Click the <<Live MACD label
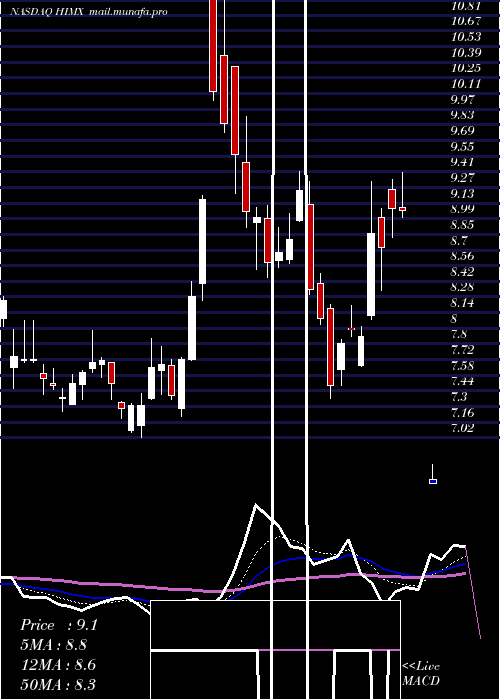500x700 pixels. point(421,674)
